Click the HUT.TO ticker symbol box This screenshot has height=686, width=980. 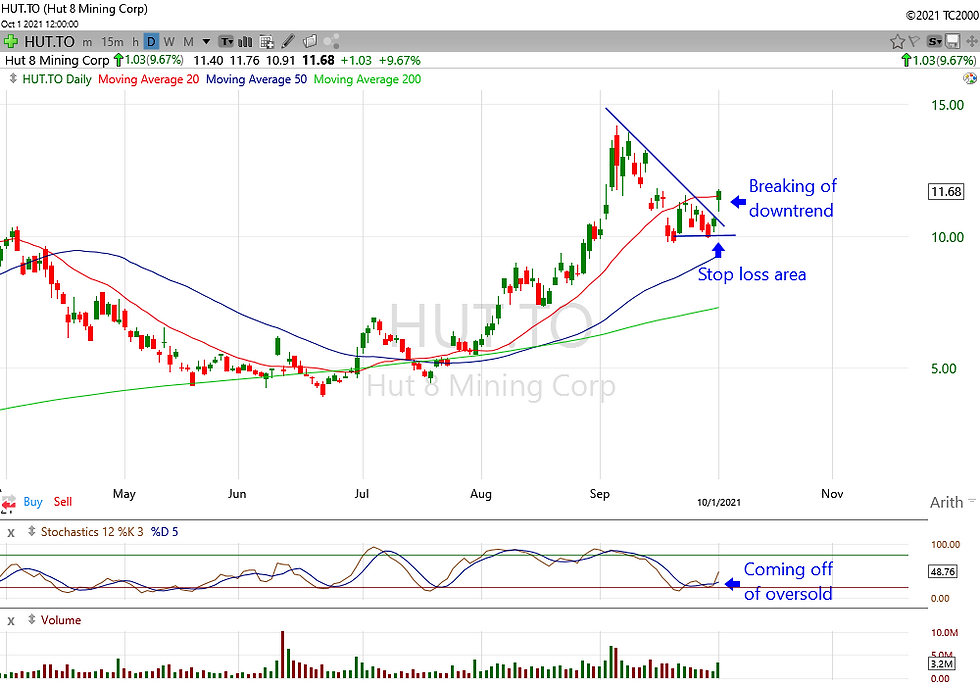point(49,42)
